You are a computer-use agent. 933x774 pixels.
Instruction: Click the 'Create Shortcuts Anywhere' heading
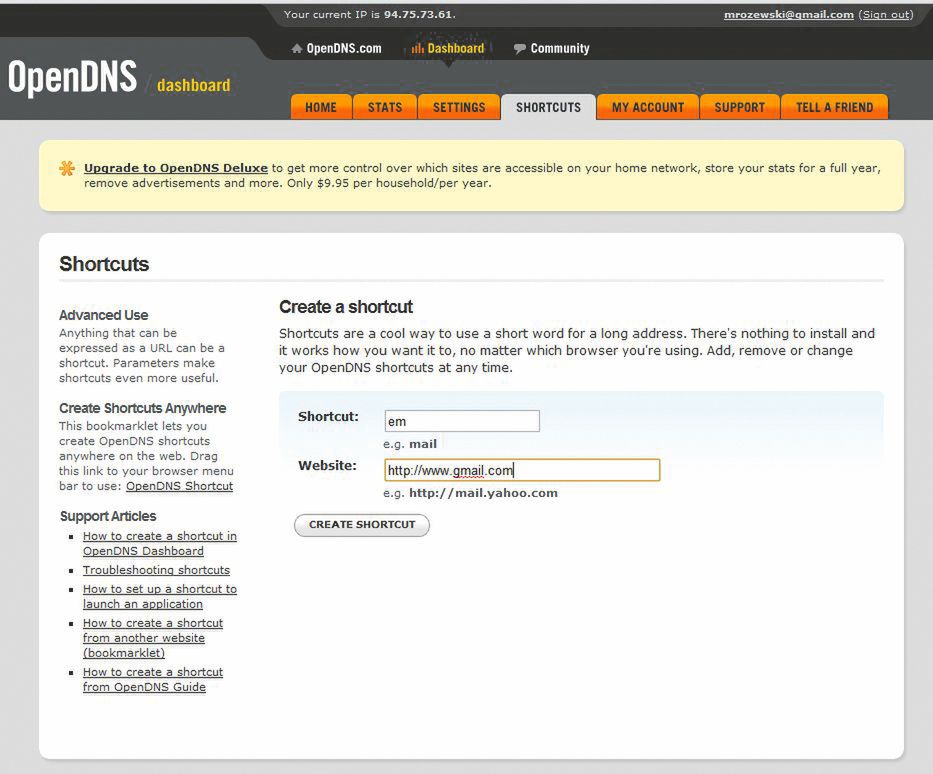(x=142, y=408)
